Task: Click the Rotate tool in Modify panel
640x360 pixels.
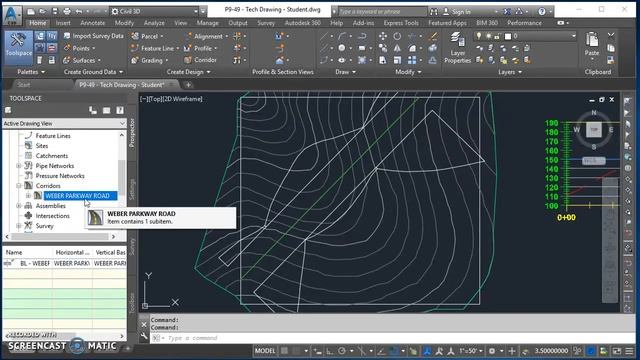Action: (397, 36)
